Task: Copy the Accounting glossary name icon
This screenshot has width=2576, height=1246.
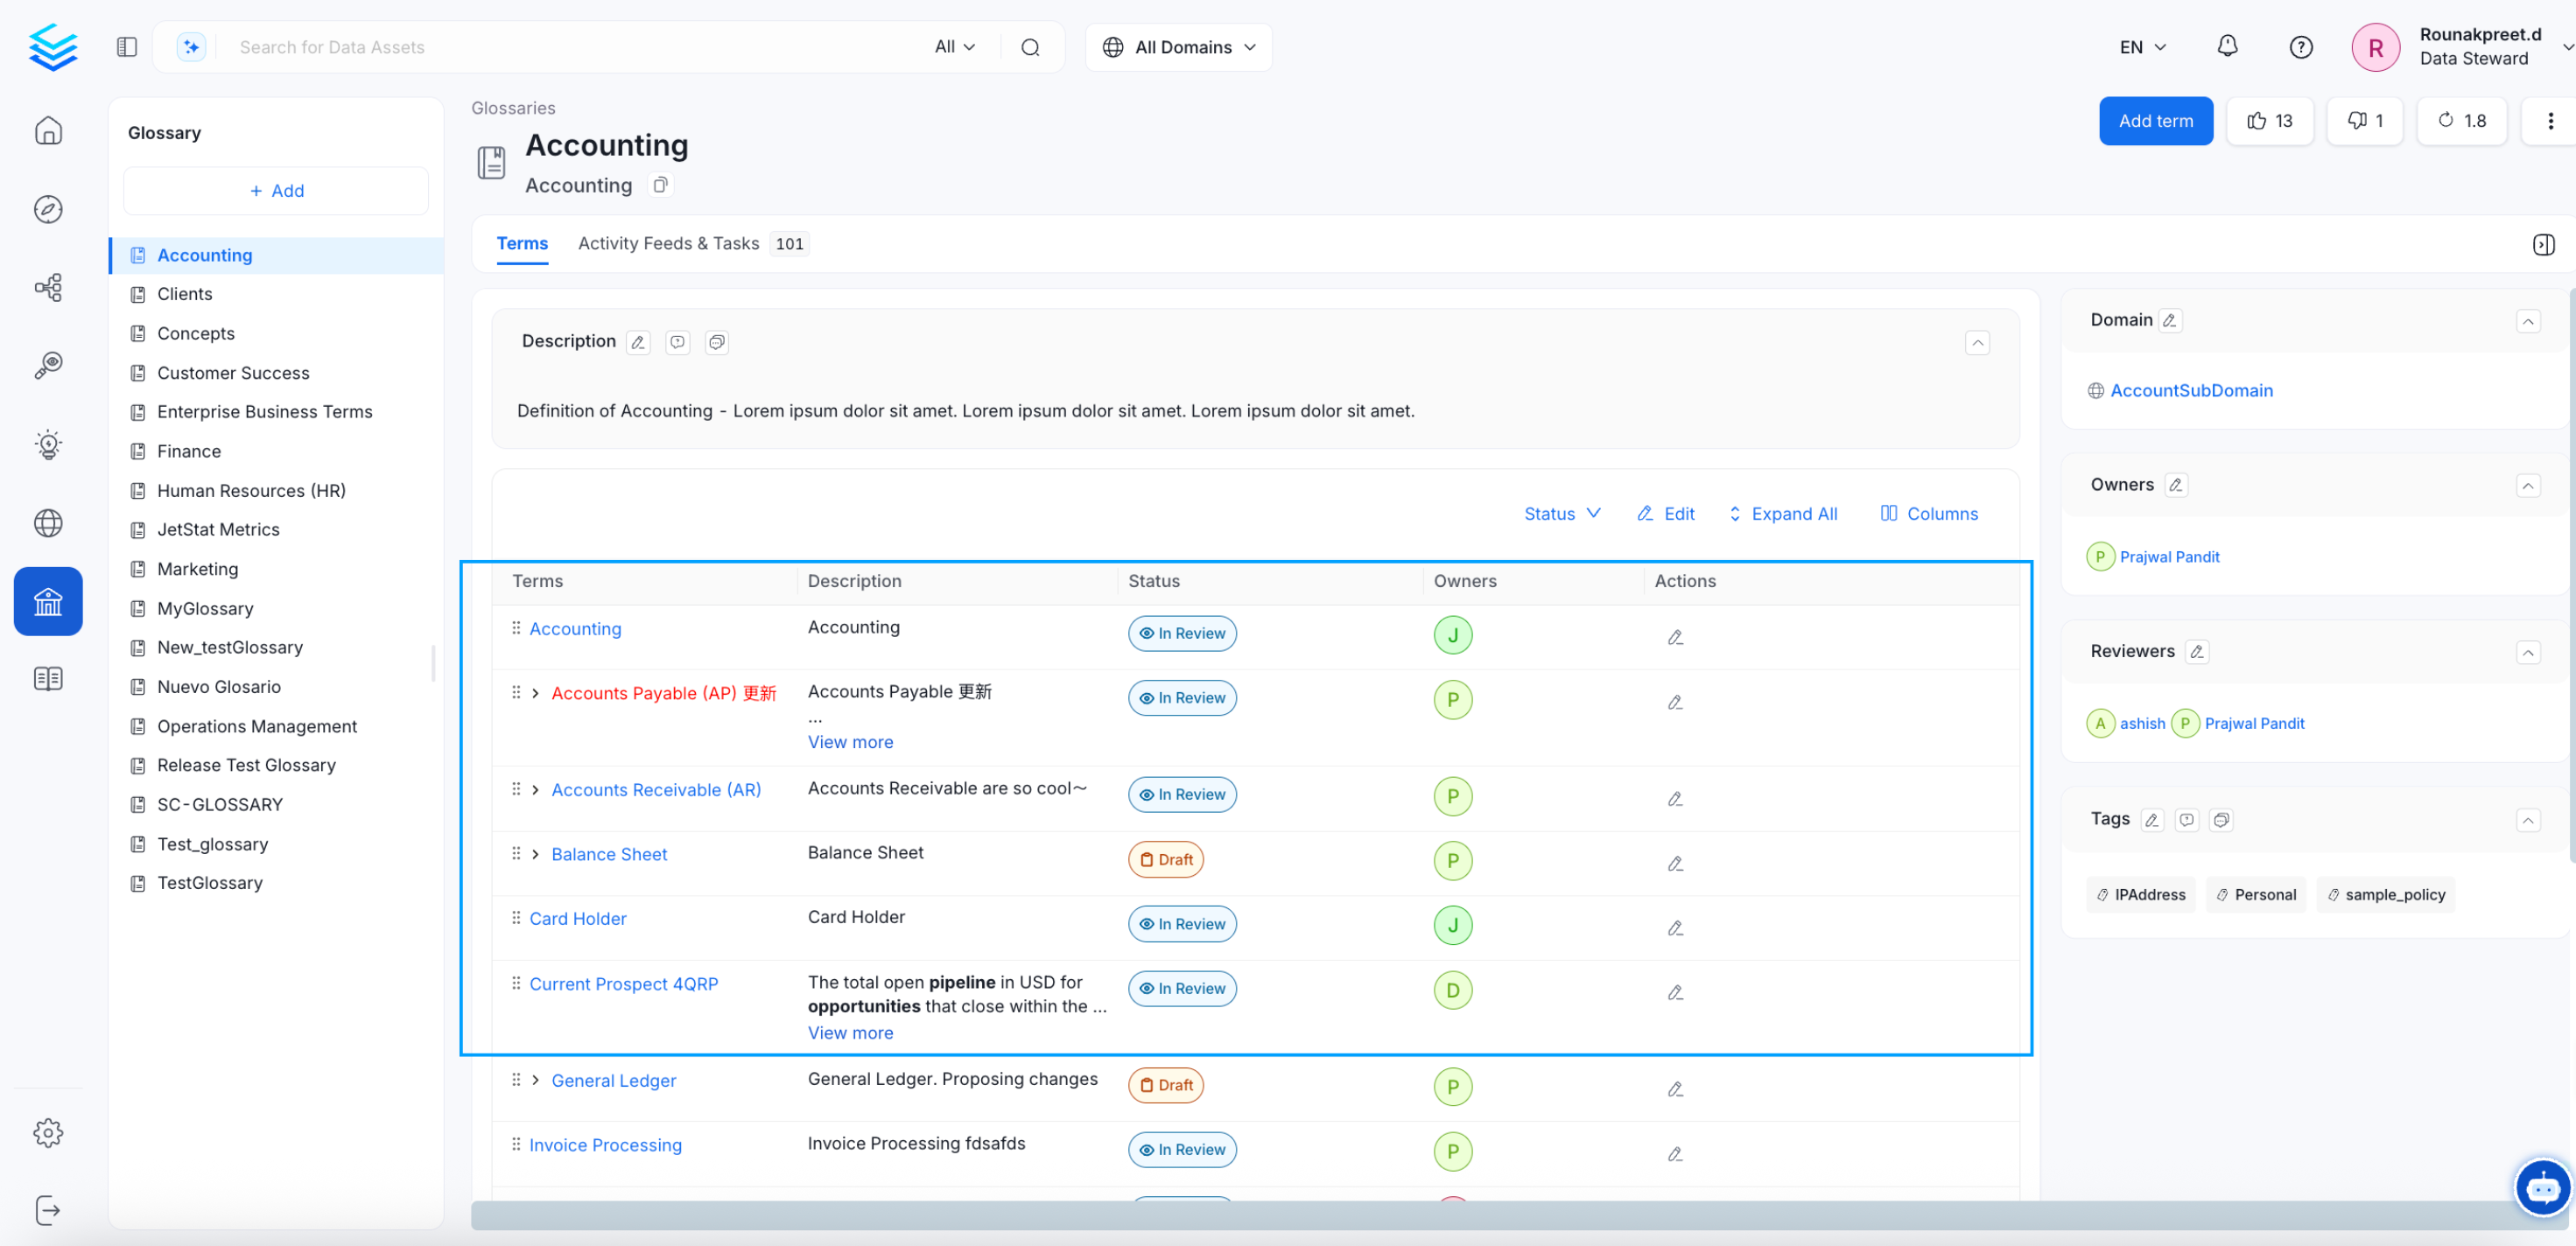Action: coord(660,185)
